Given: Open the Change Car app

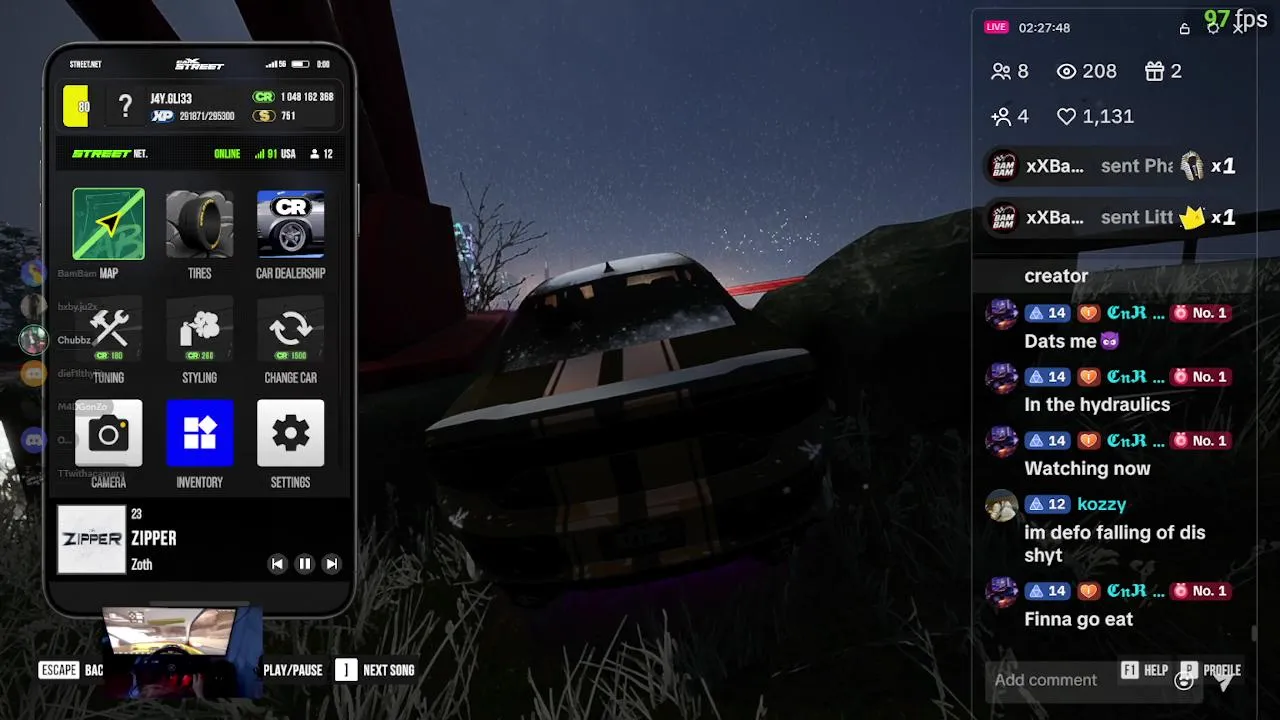Looking at the screenshot, I should (290, 330).
